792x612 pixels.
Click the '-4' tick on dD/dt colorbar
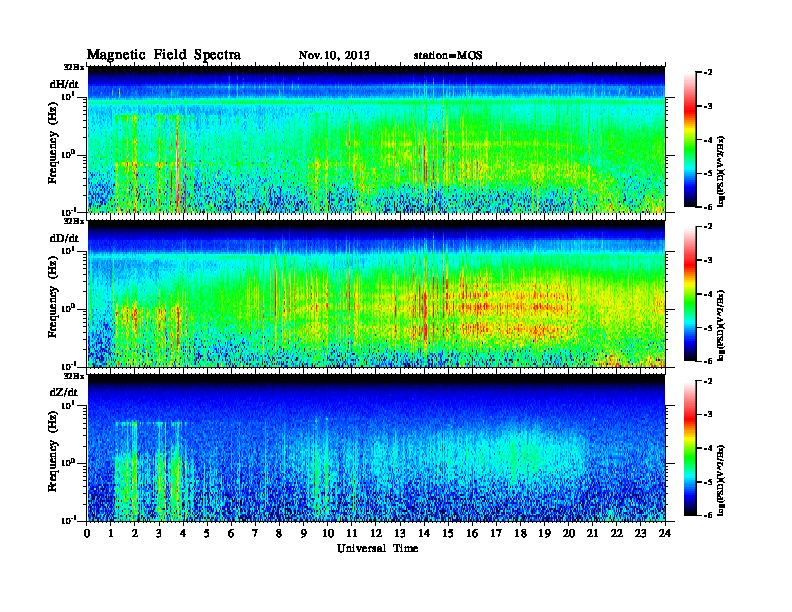click(708, 294)
